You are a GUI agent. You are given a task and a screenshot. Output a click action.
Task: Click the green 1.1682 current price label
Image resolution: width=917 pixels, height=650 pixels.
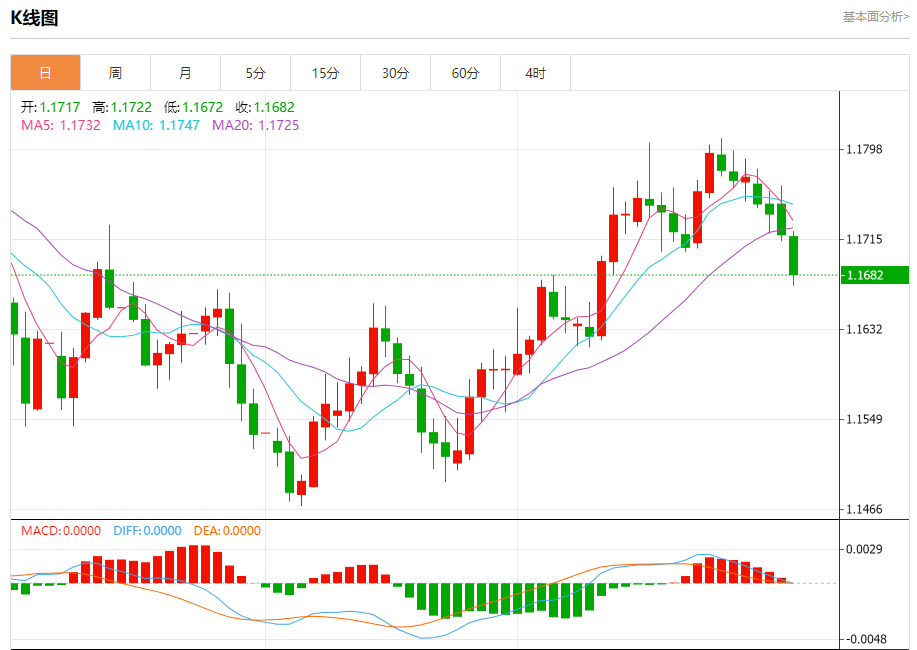pos(874,275)
